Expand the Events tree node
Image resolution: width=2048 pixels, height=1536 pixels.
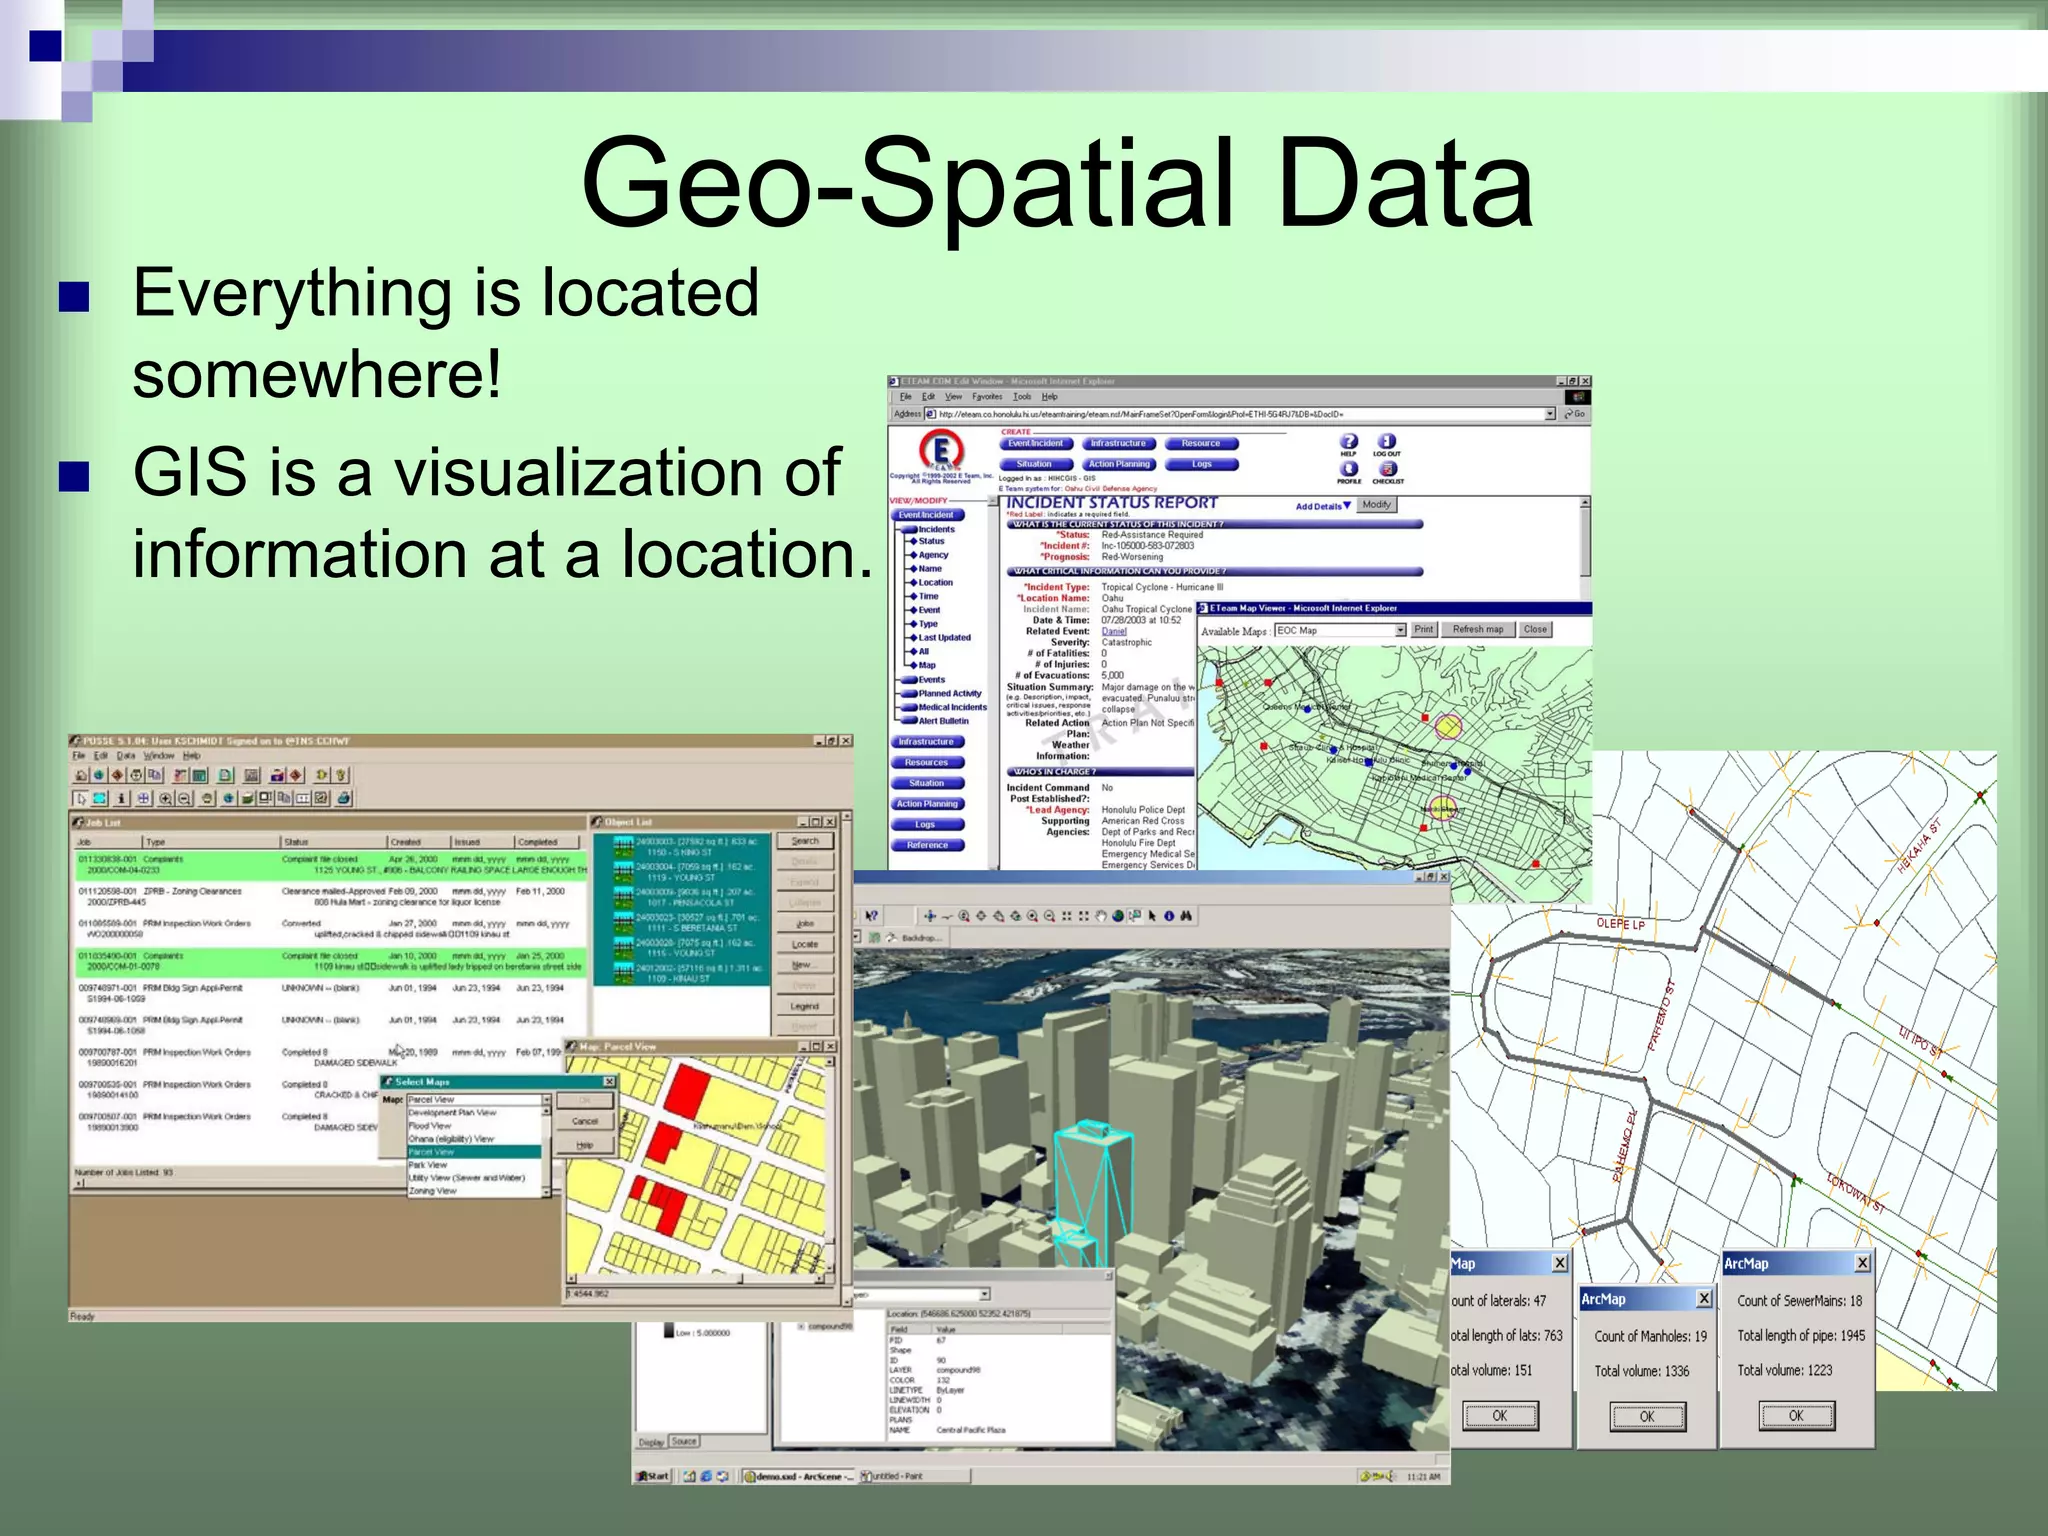coord(909,679)
